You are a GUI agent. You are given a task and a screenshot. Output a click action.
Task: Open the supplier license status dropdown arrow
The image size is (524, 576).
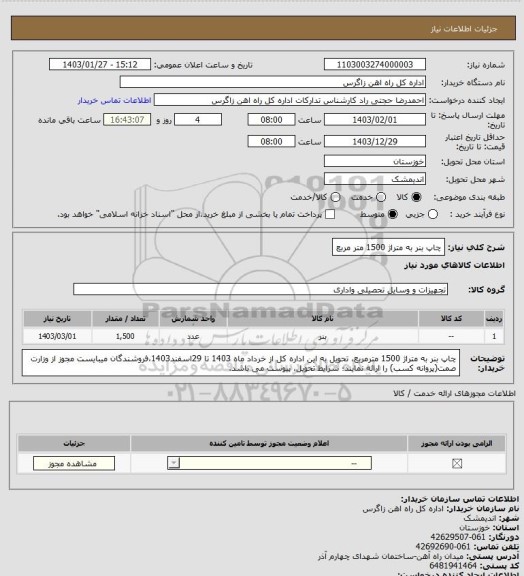point(173,463)
